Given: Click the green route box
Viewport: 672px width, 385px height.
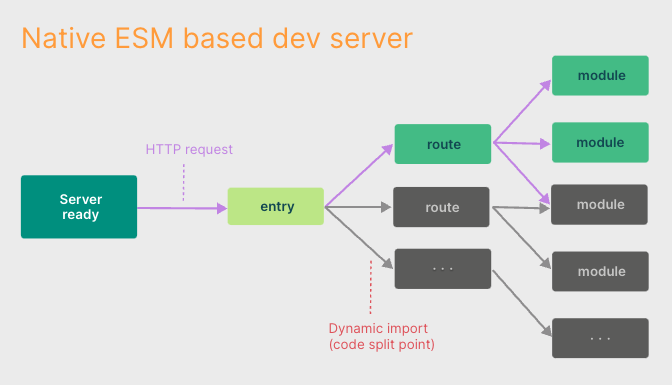Looking at the screenshot, I should coord(443,144).
